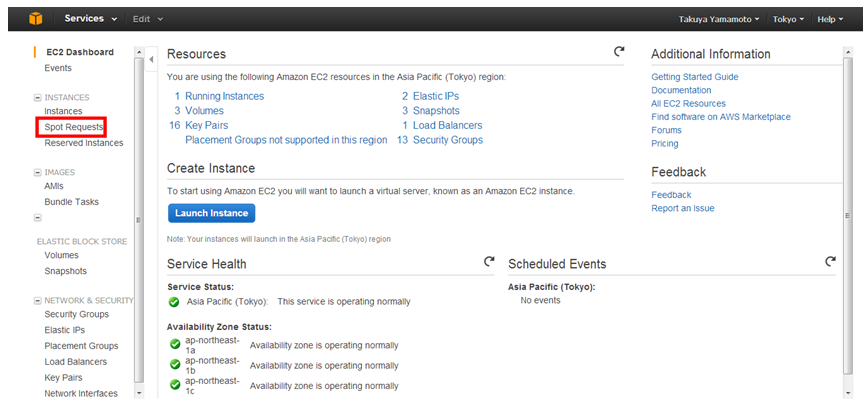Open Volumes in the sidebar
Image resolution: width=863 pixels, height=410 pixels.
coord(62,255)
